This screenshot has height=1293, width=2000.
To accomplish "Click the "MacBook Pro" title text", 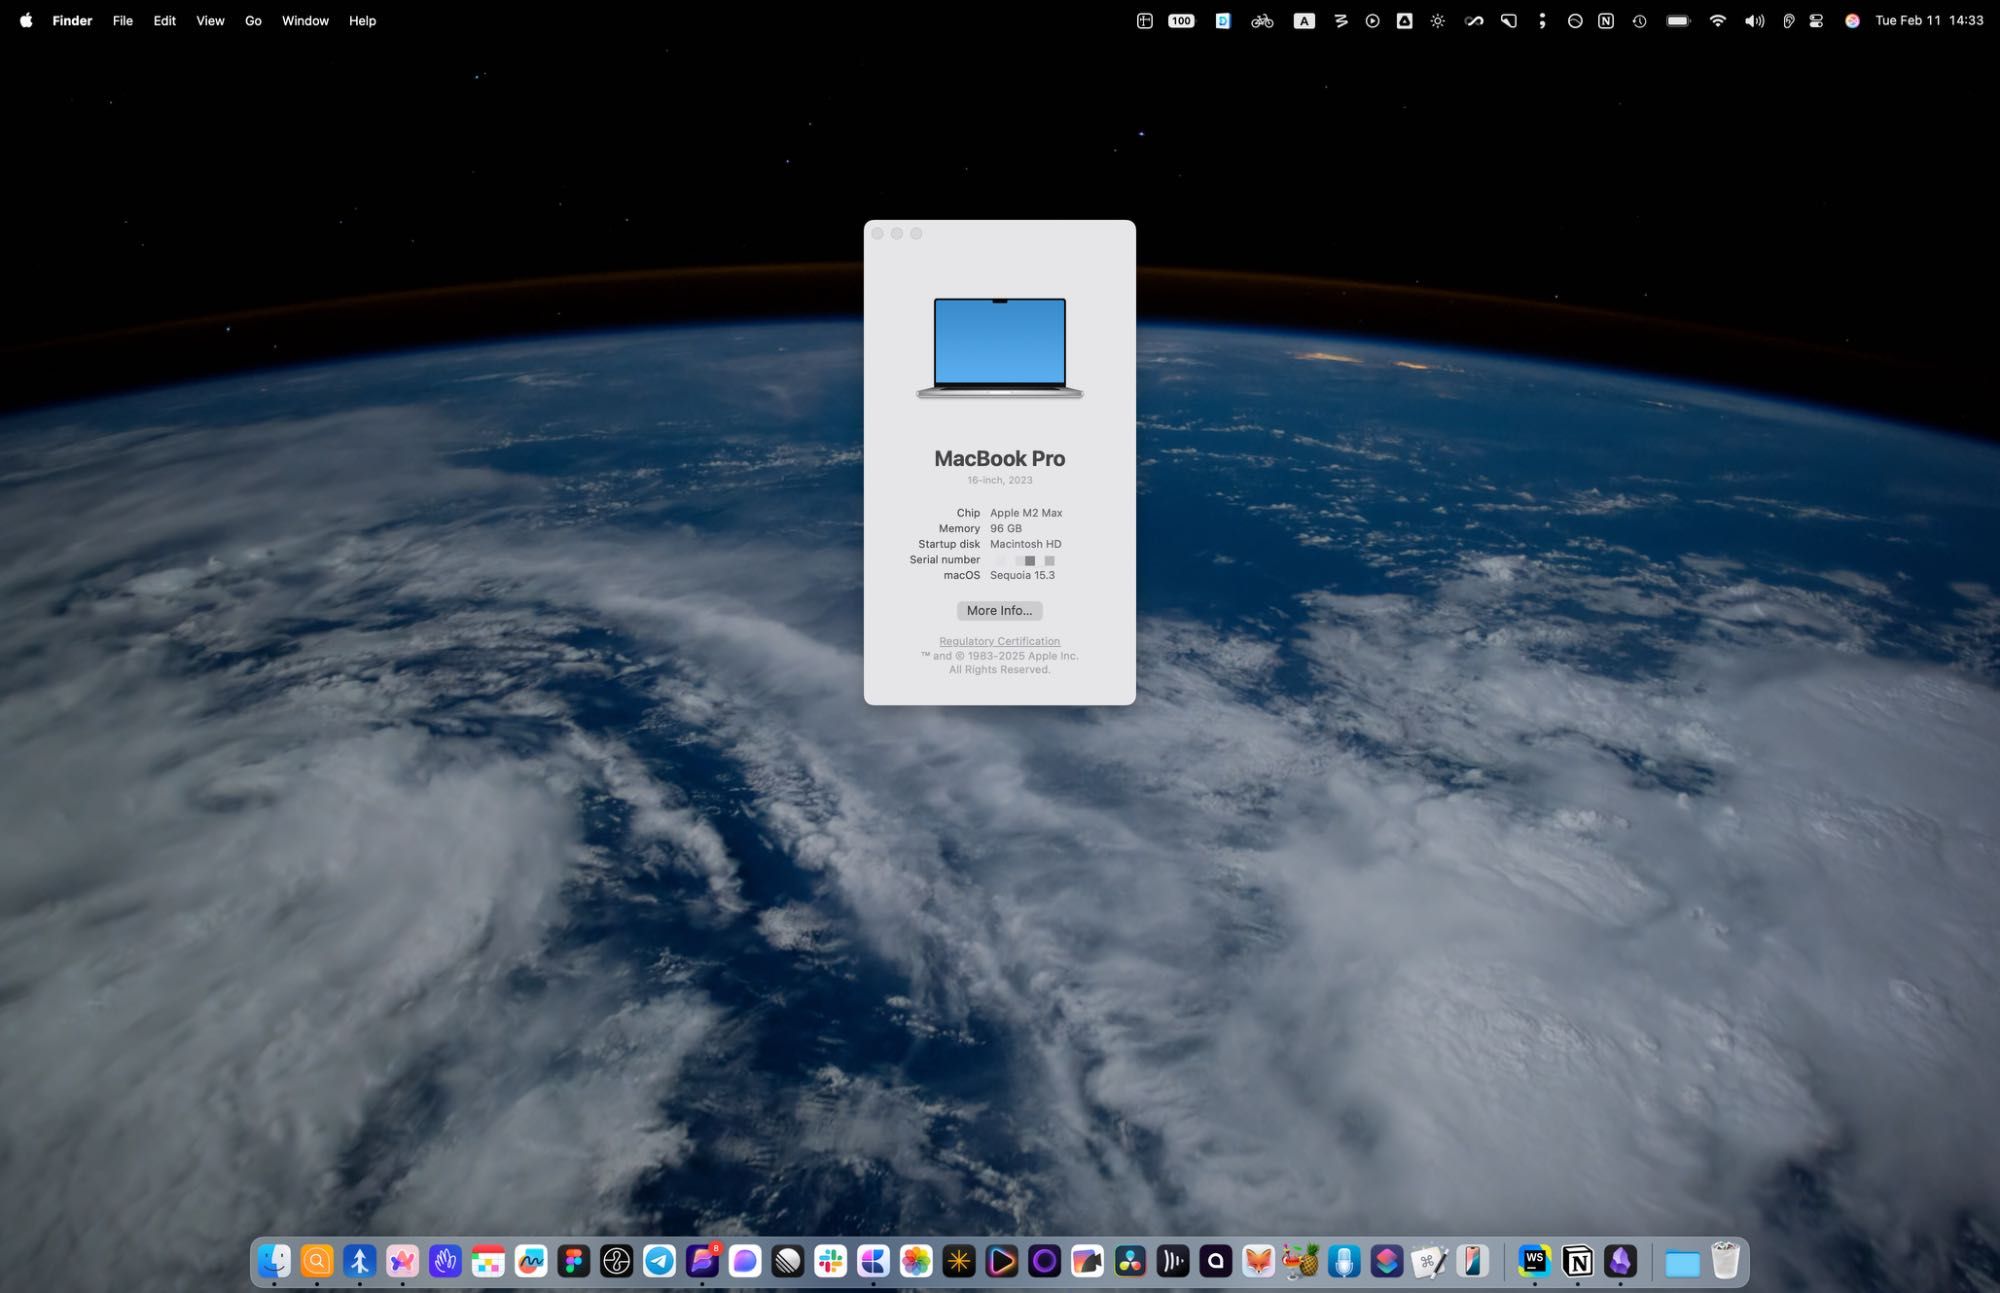I will [x=999, y=458].
